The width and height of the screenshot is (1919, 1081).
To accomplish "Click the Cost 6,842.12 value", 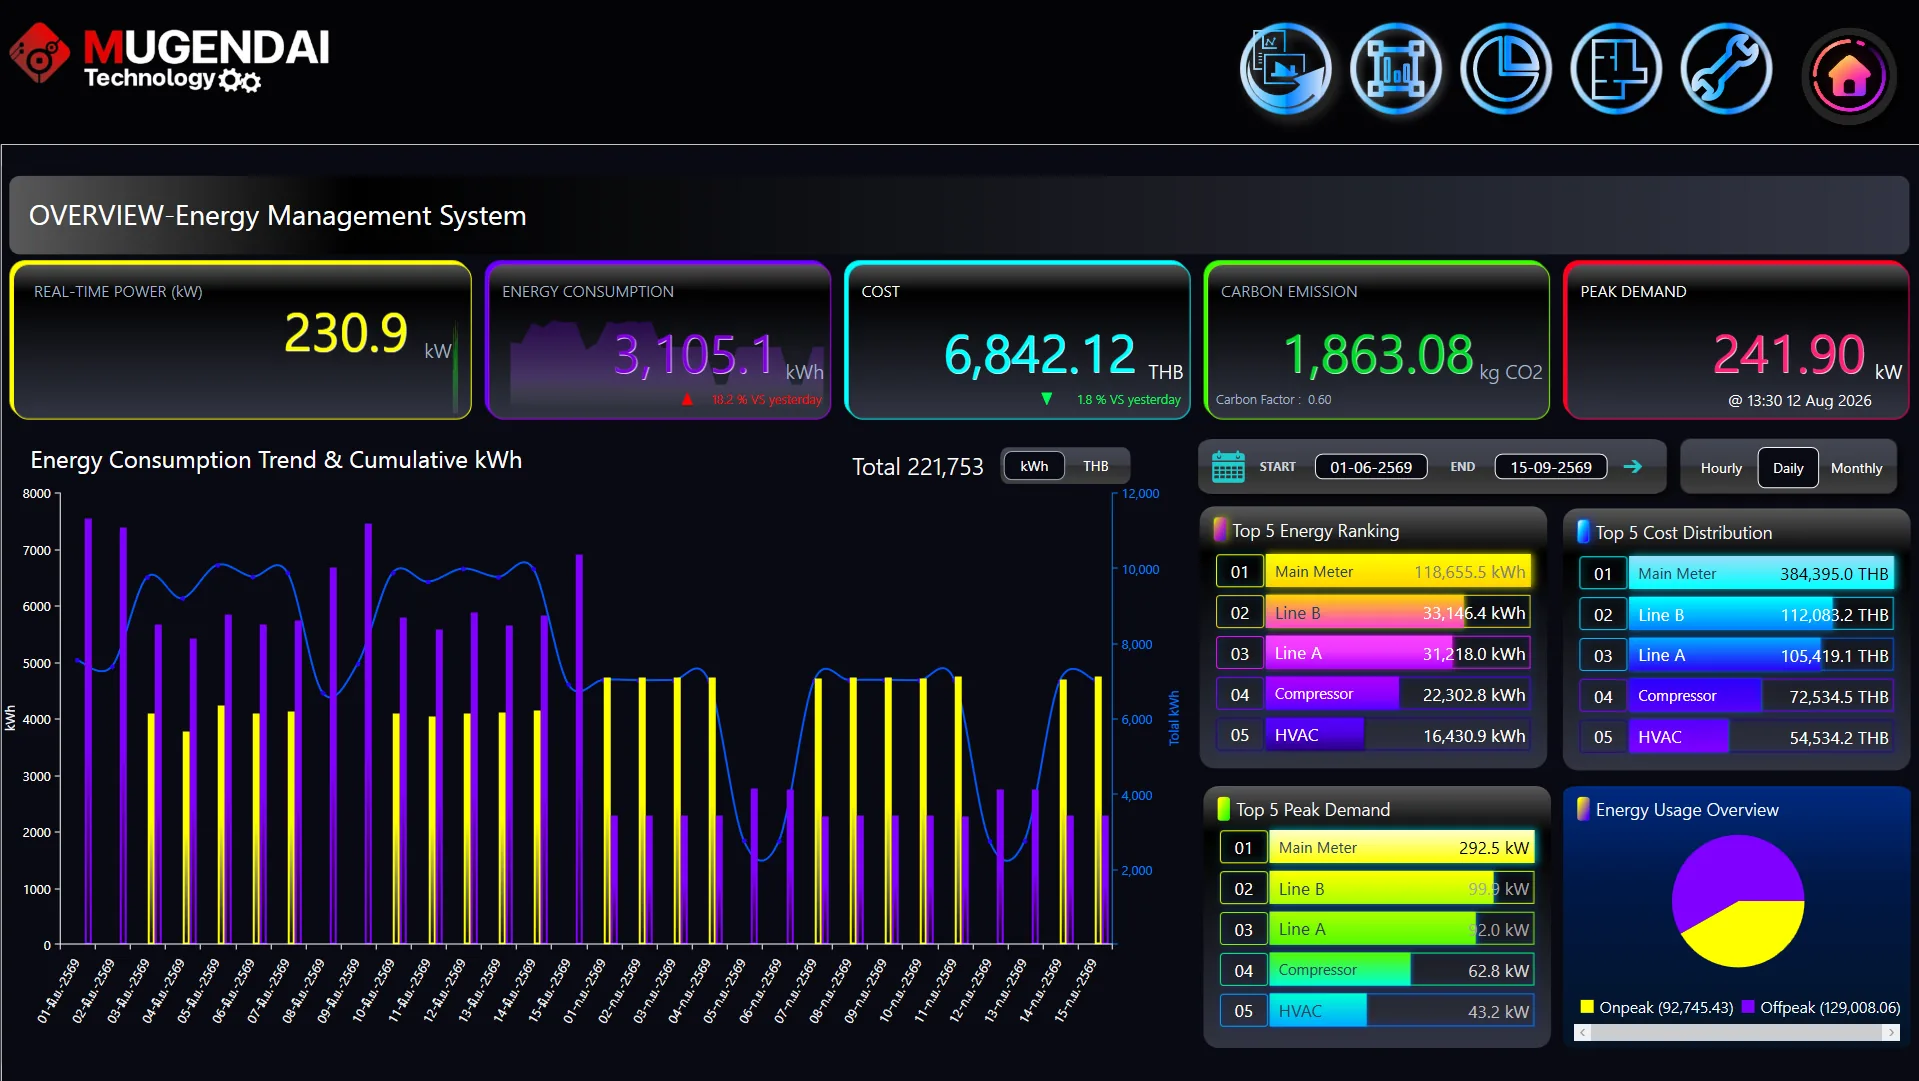I will (1040, 355).
